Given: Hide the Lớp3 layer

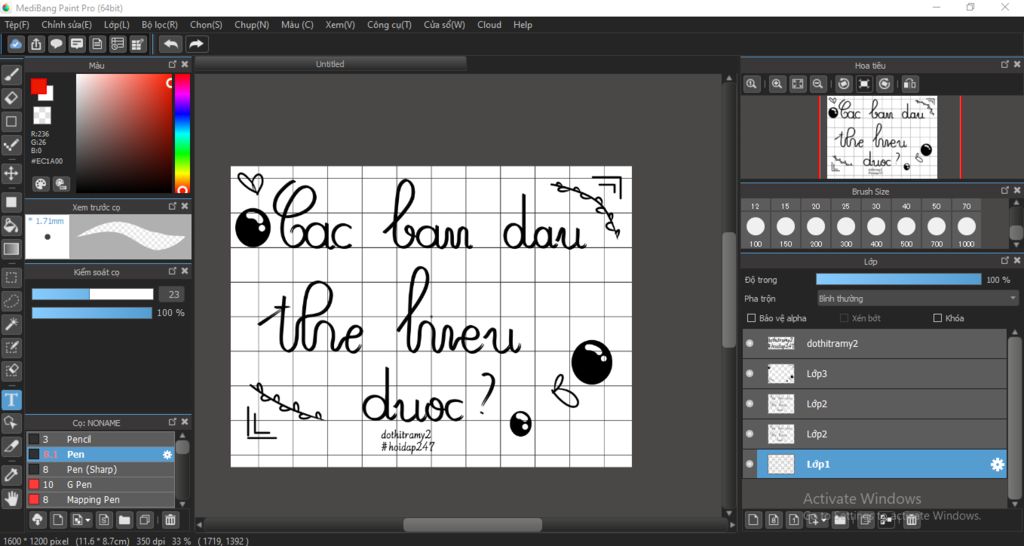Looking at the screenshot, I should point(750,374).
